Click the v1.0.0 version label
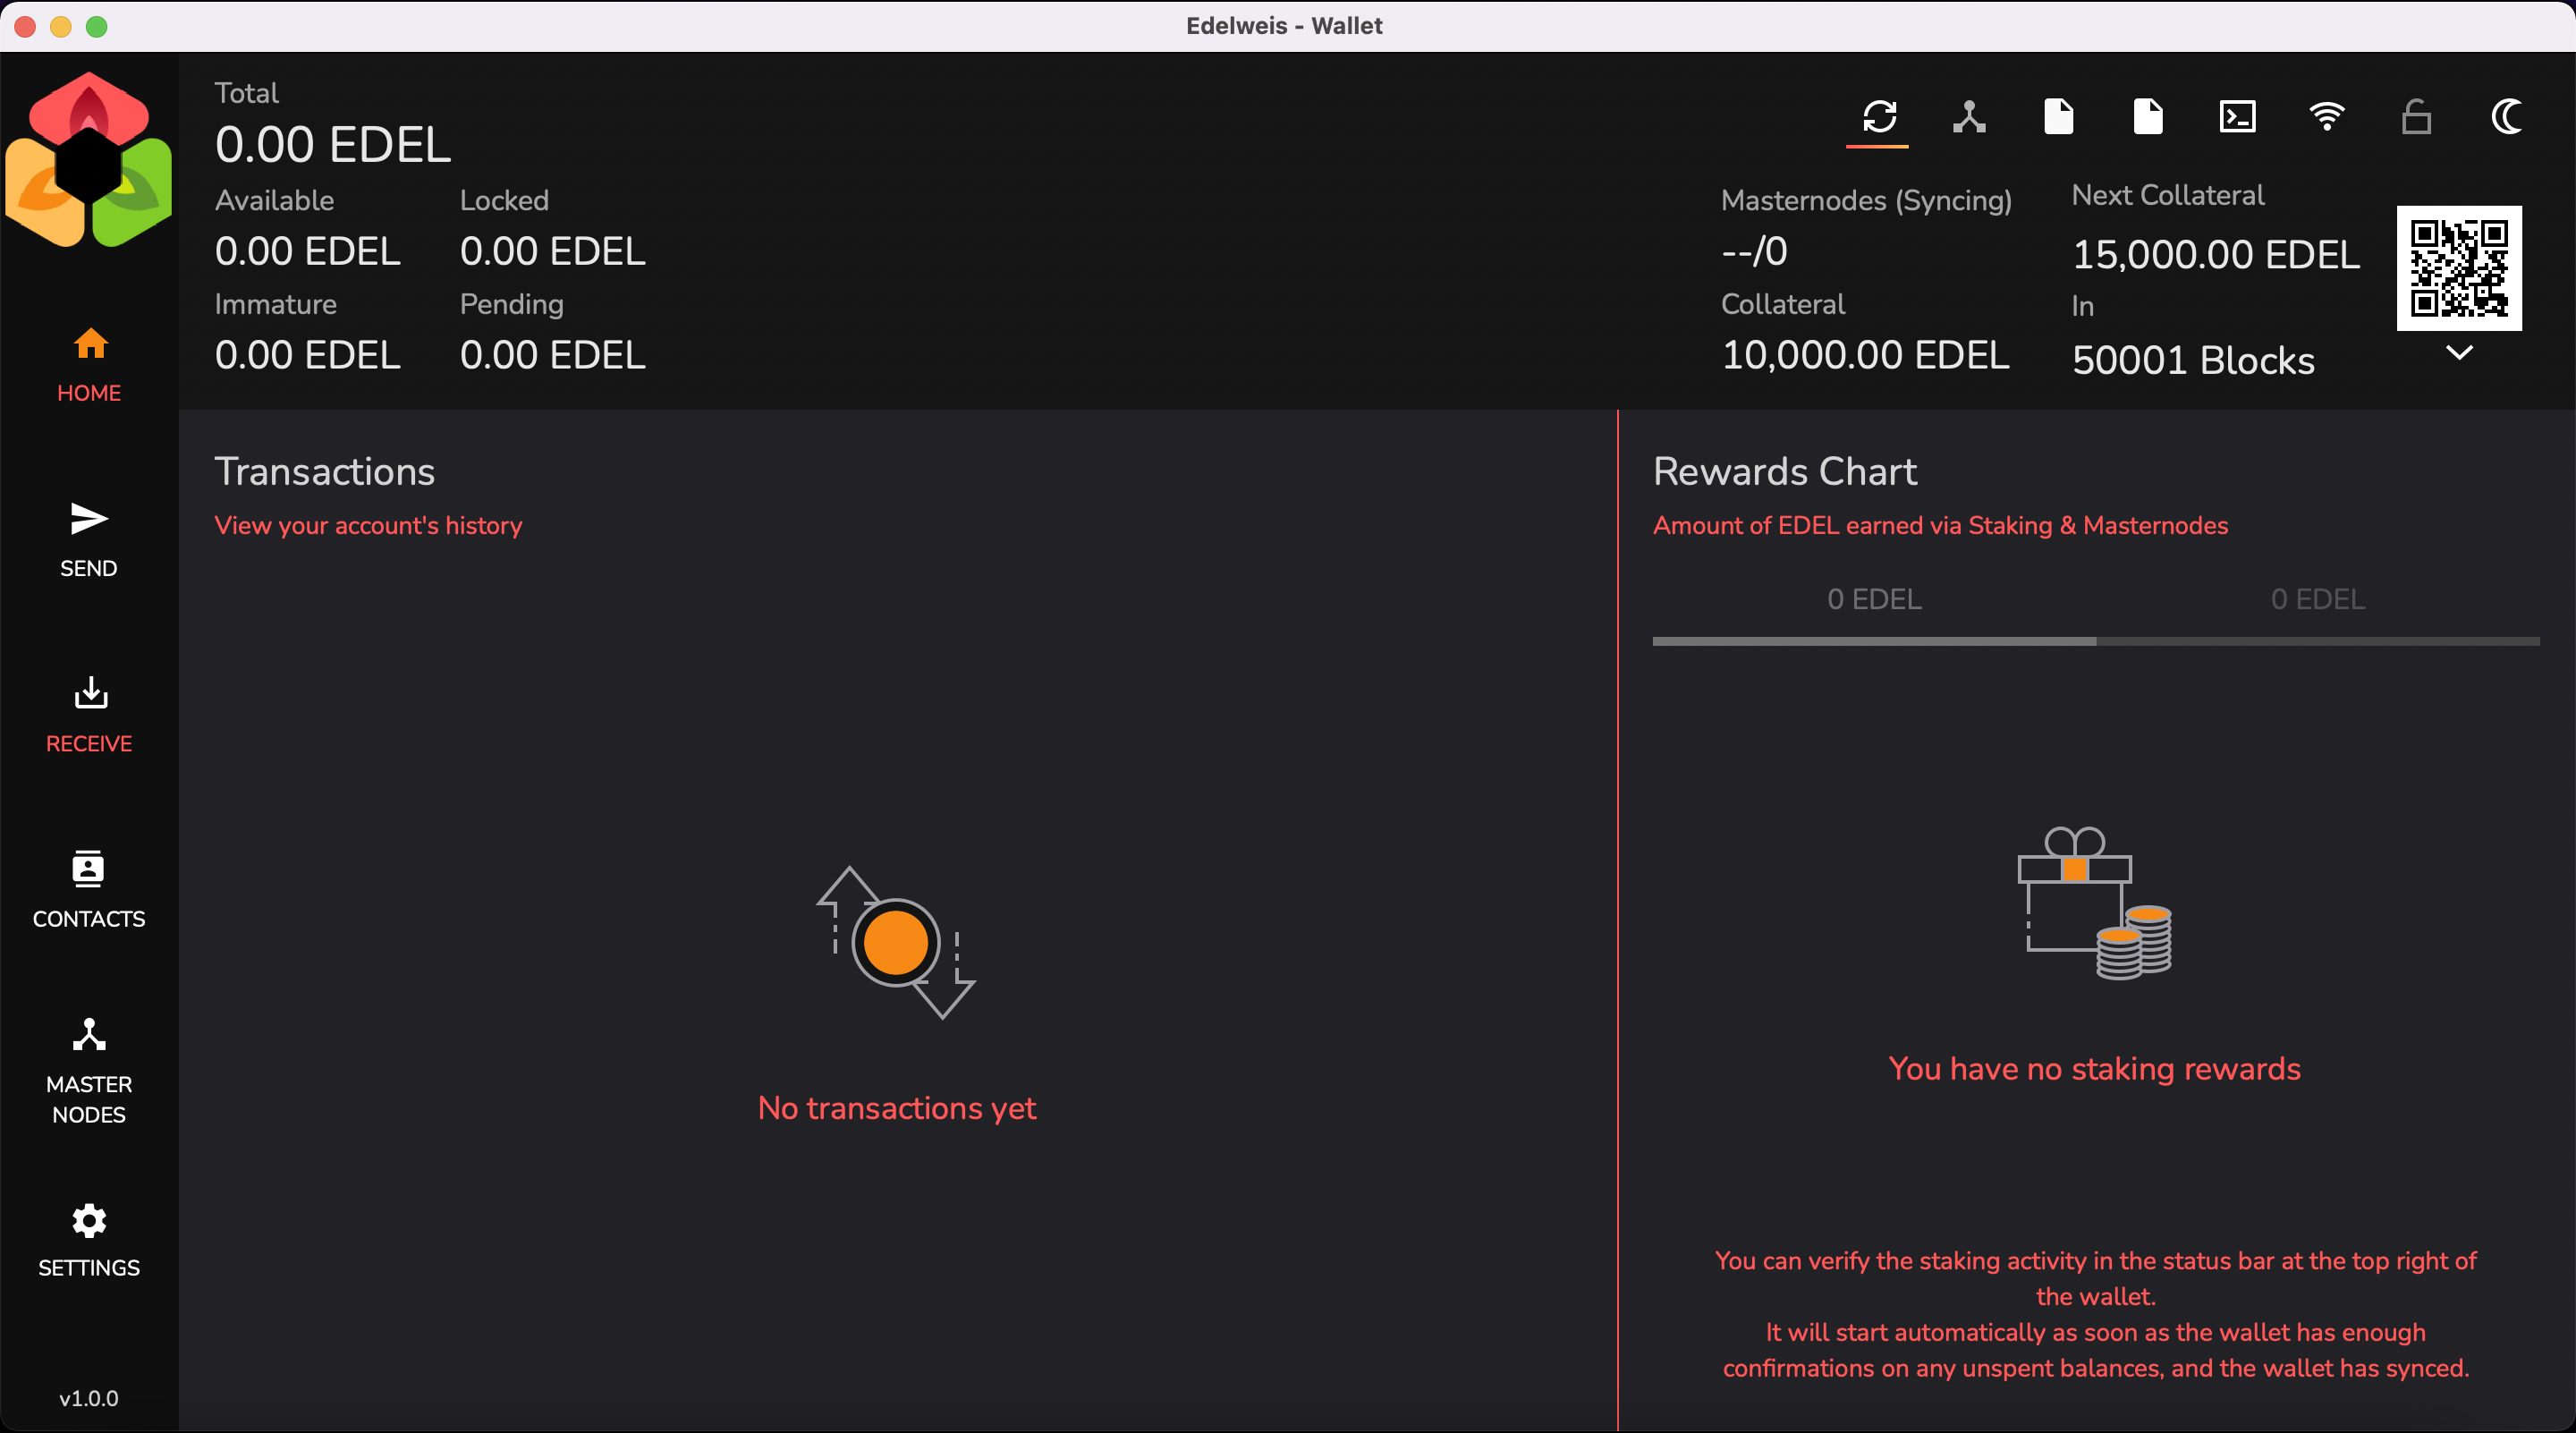 89,1398
